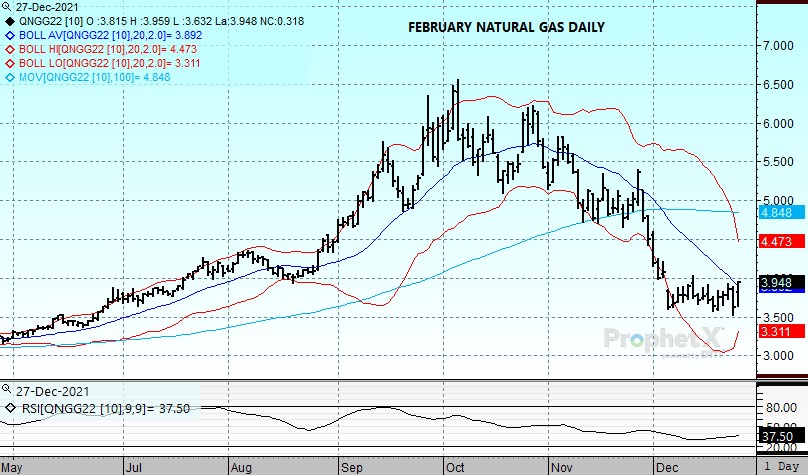This screenshot has width=808, height=475.
Task: Click the ProphetX watermark logo
Action: [x=662, y=340]
